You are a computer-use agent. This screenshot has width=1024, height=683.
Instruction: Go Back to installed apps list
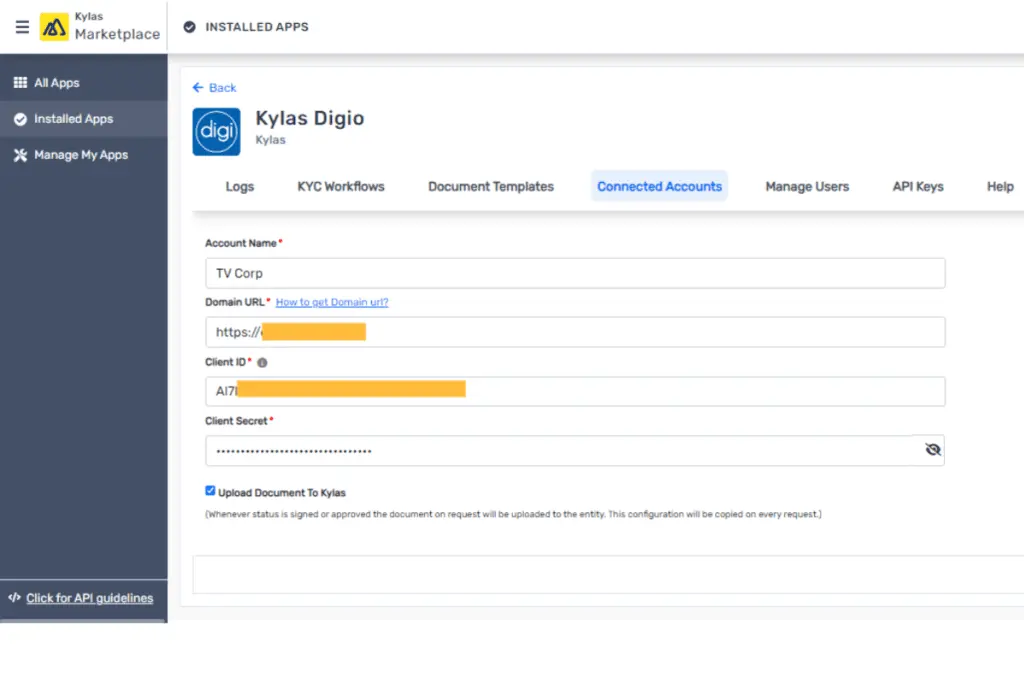coord(214,87)
